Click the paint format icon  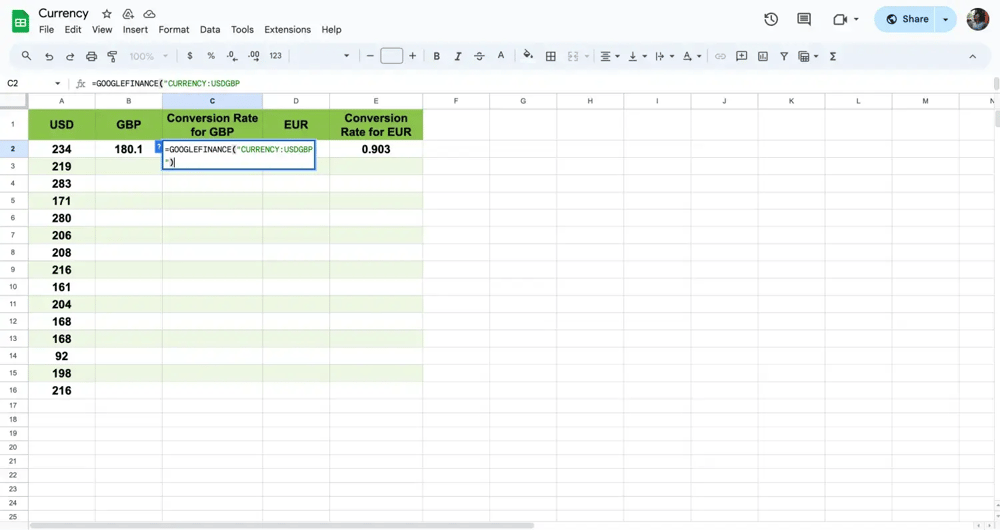click(112, 56)
